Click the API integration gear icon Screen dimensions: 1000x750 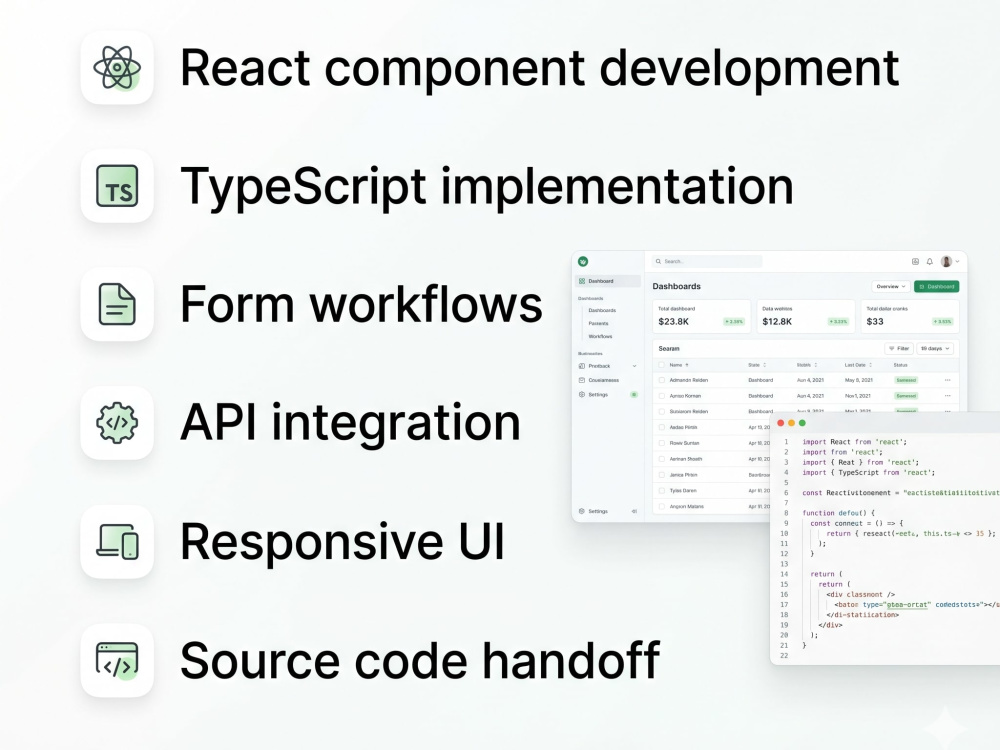tap(117, 423)
